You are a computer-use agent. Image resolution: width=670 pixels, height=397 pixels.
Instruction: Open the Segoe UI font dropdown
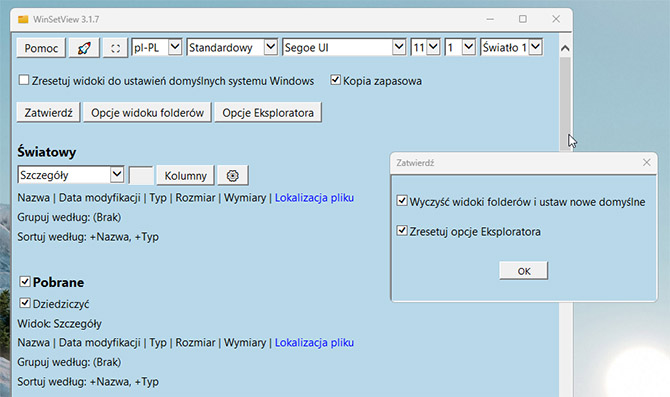click(x=344, y=47)
